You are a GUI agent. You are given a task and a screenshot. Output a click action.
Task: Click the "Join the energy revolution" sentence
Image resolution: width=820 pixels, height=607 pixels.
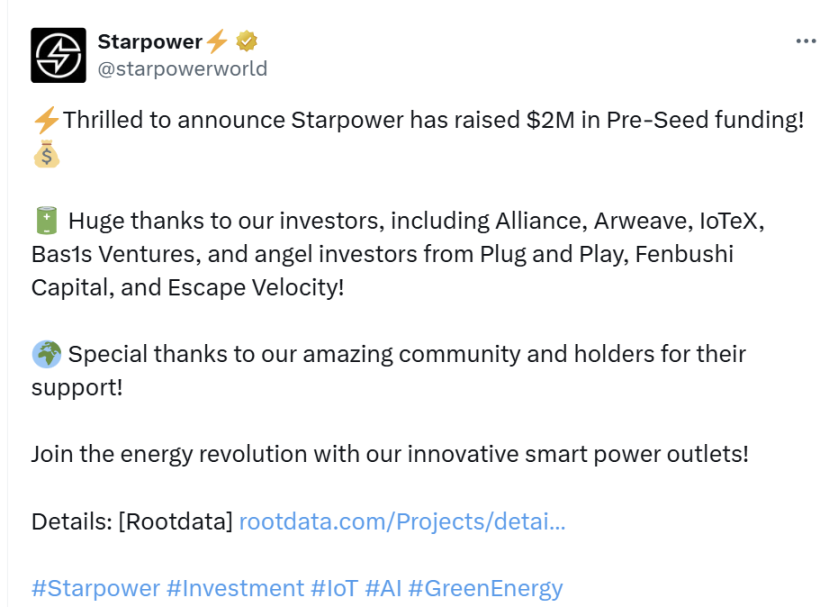(x=389, y=454)
